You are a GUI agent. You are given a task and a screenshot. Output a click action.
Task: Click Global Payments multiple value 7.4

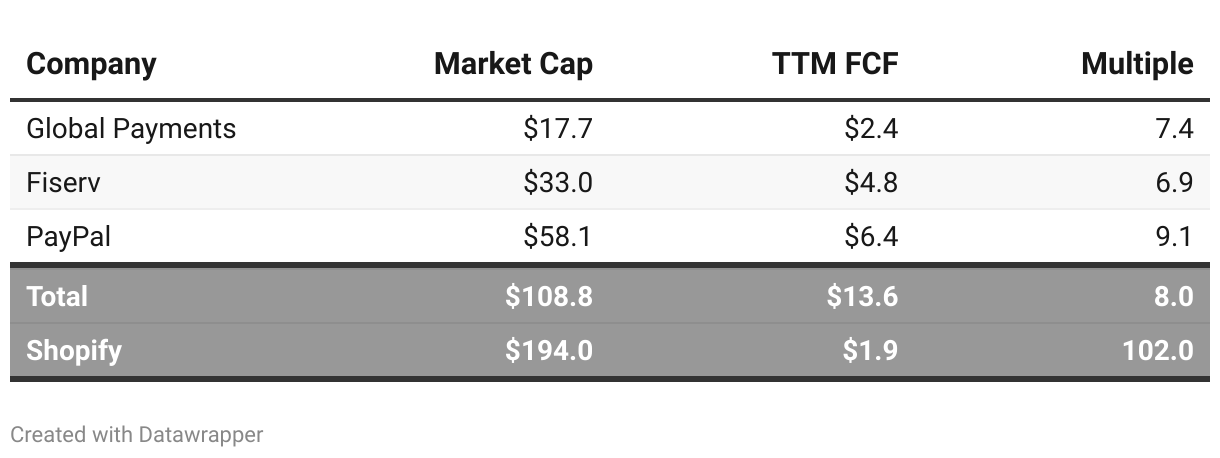pos(1174,129)
